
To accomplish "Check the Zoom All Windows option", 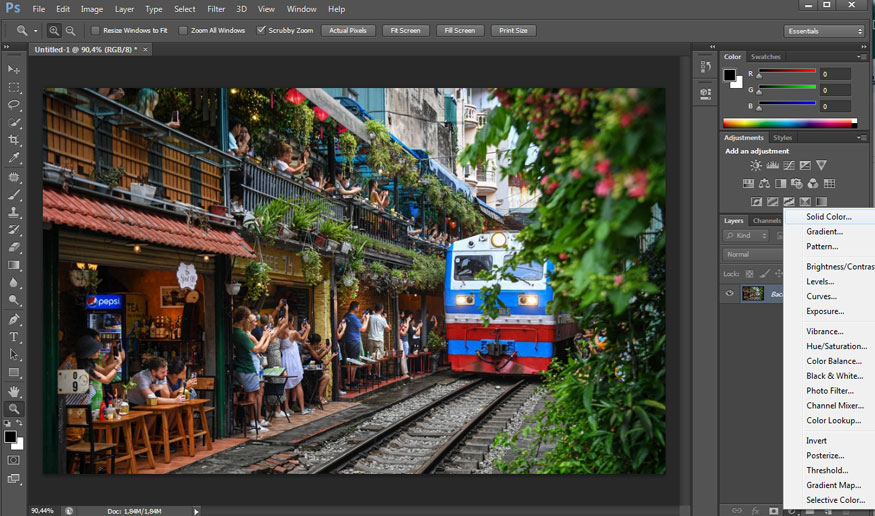I will pos(183,31).
